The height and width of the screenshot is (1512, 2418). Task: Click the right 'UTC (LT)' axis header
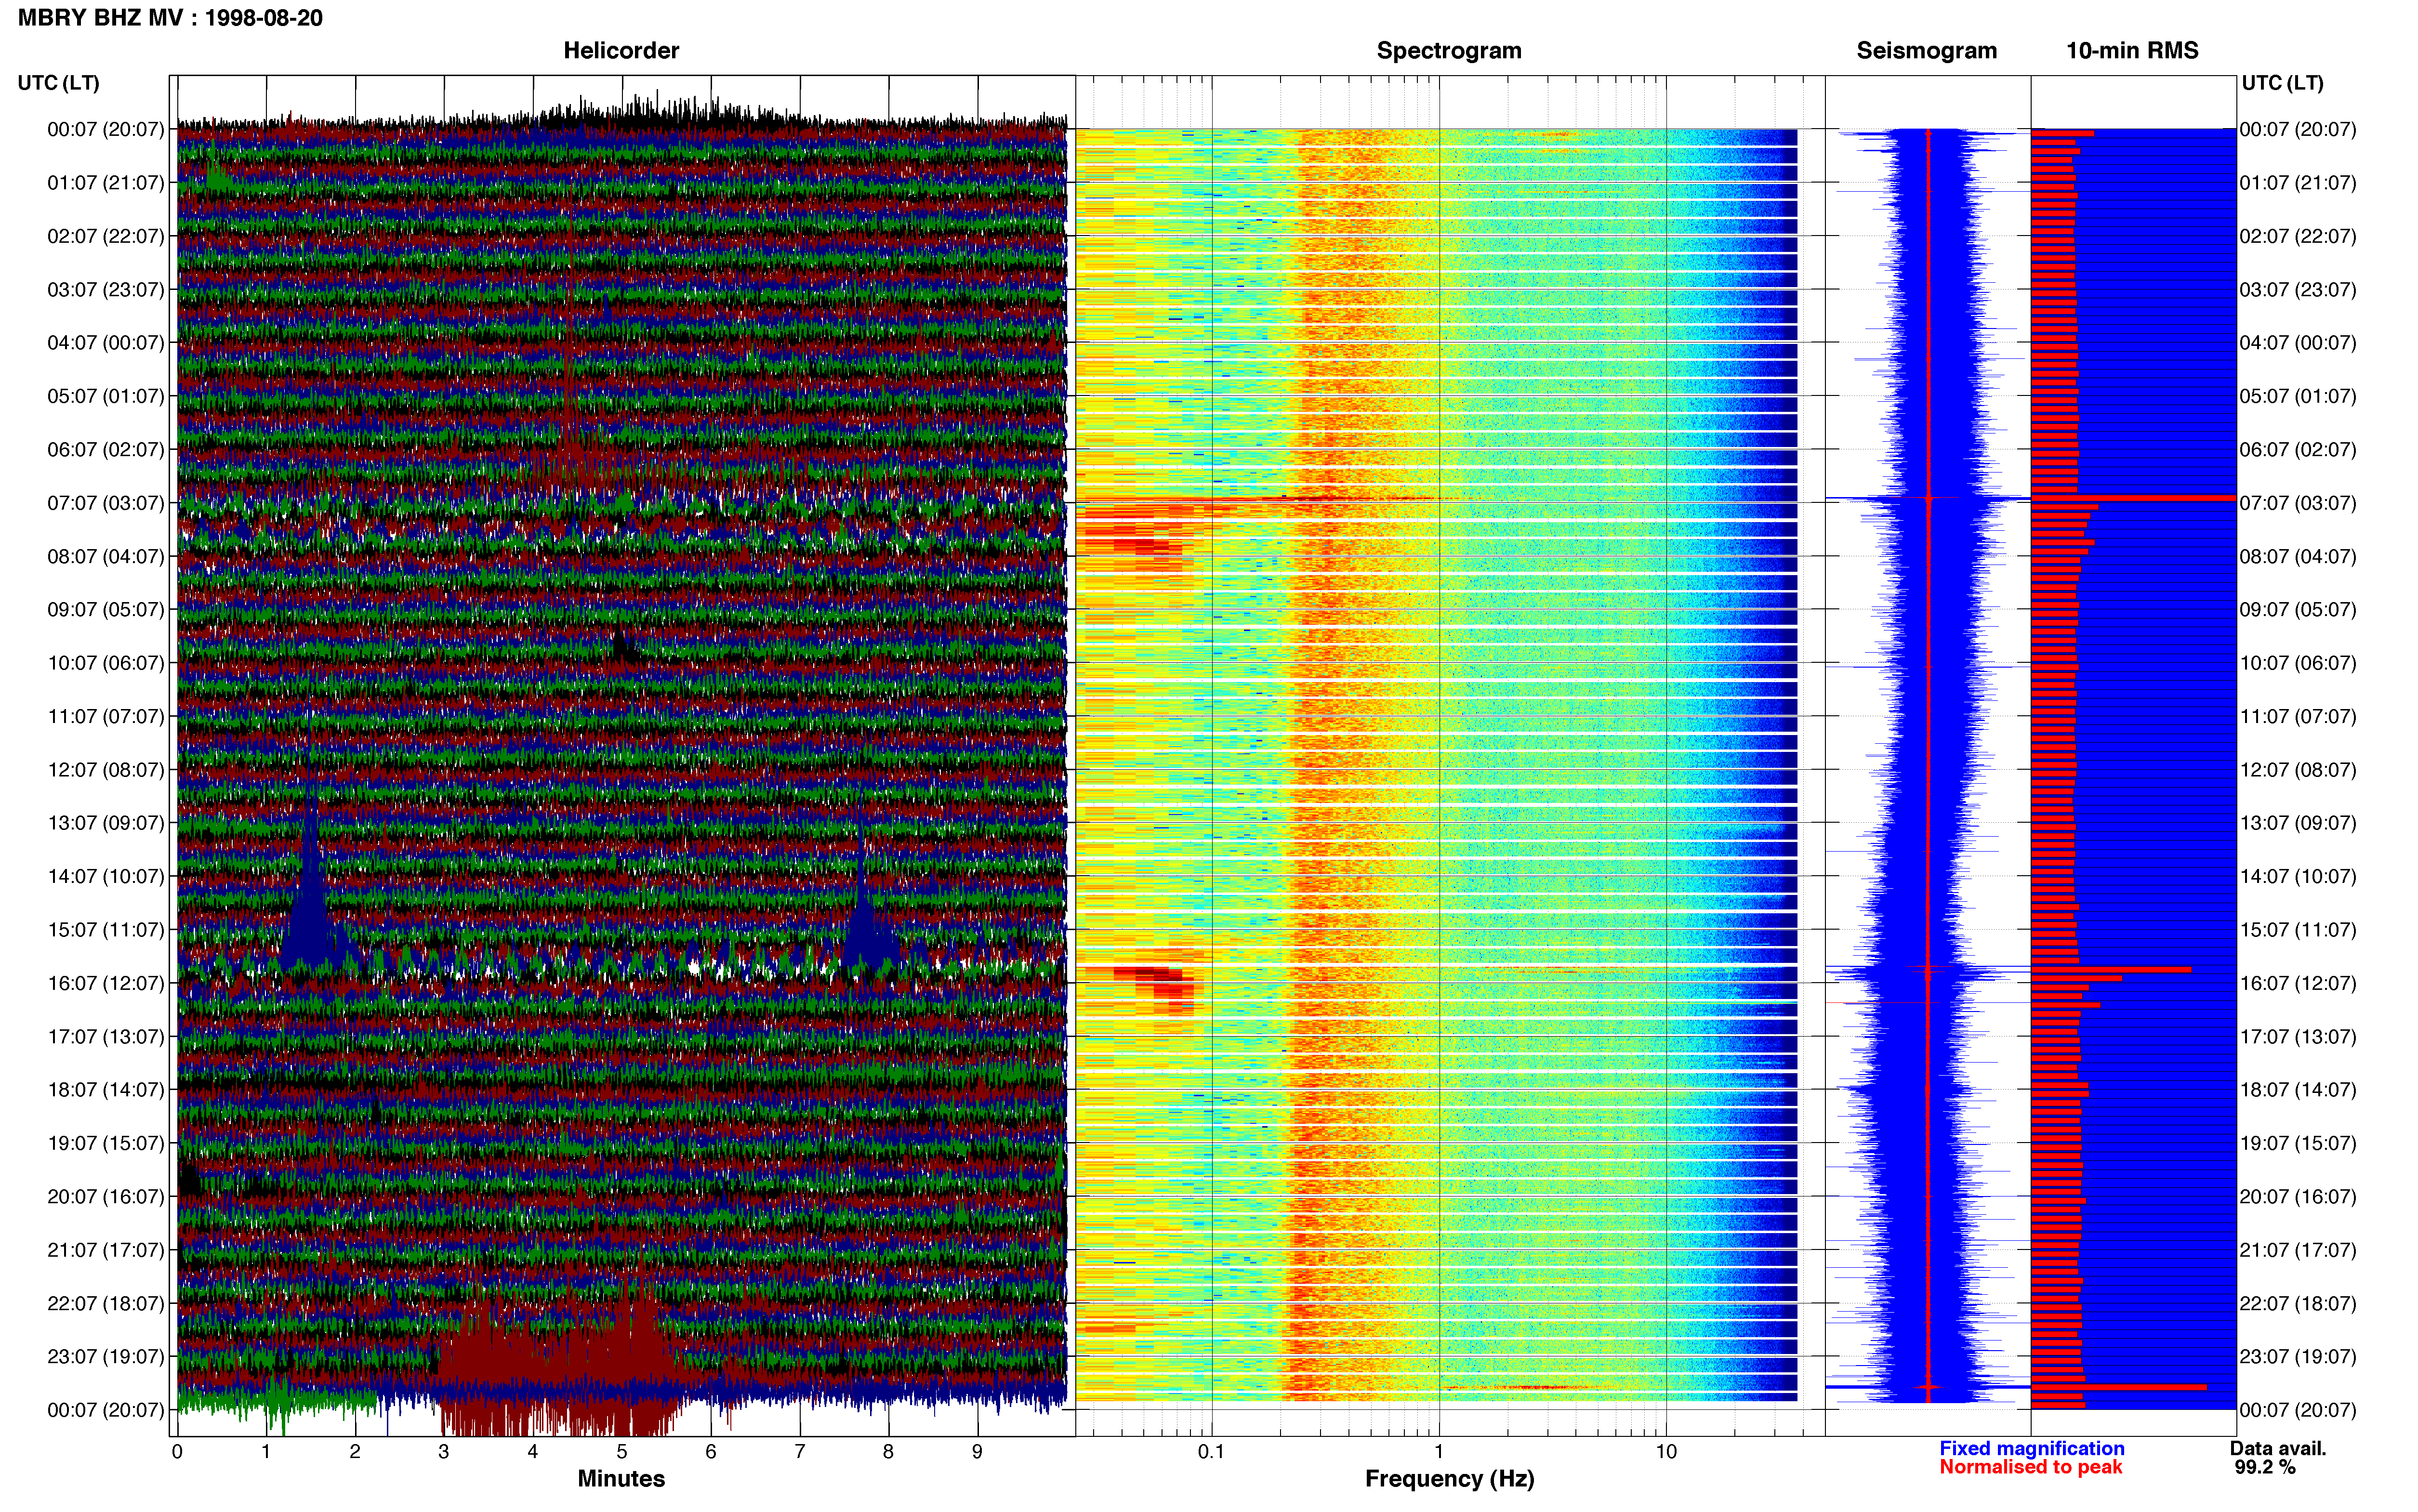coord(2282,83)
